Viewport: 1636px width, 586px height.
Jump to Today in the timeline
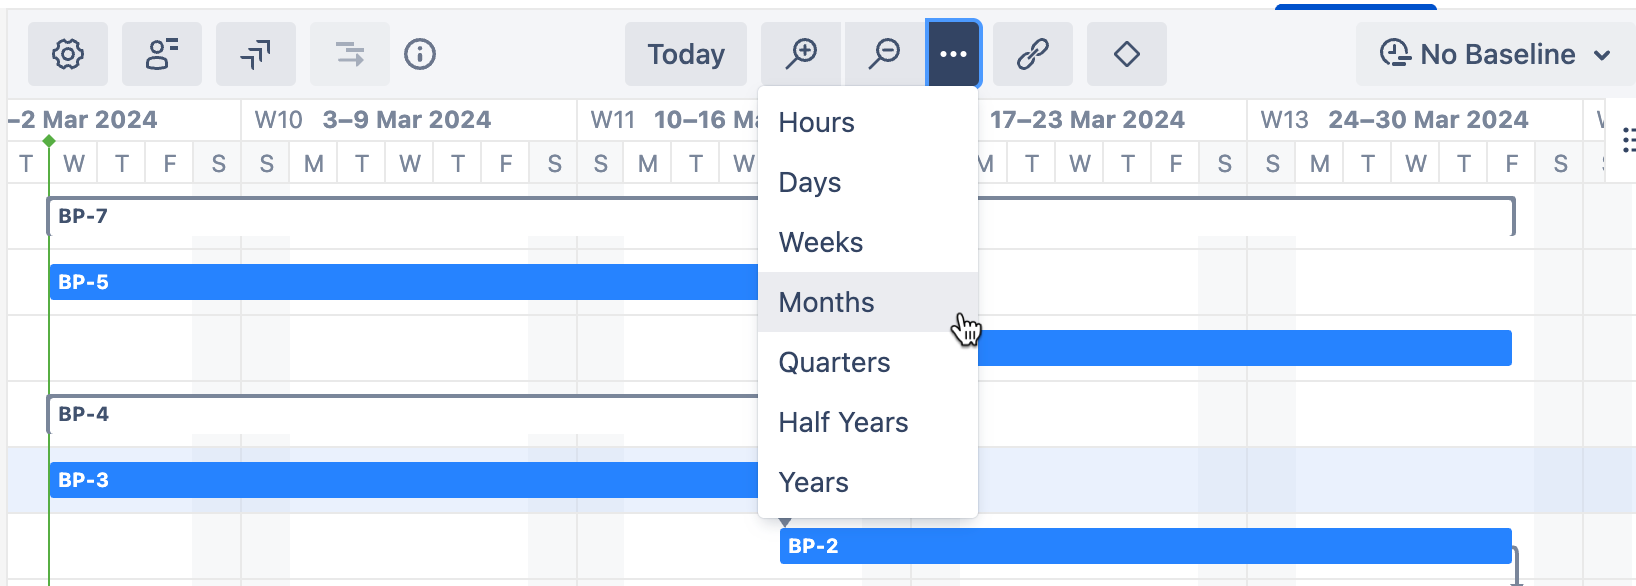click(x=686, y=54)
